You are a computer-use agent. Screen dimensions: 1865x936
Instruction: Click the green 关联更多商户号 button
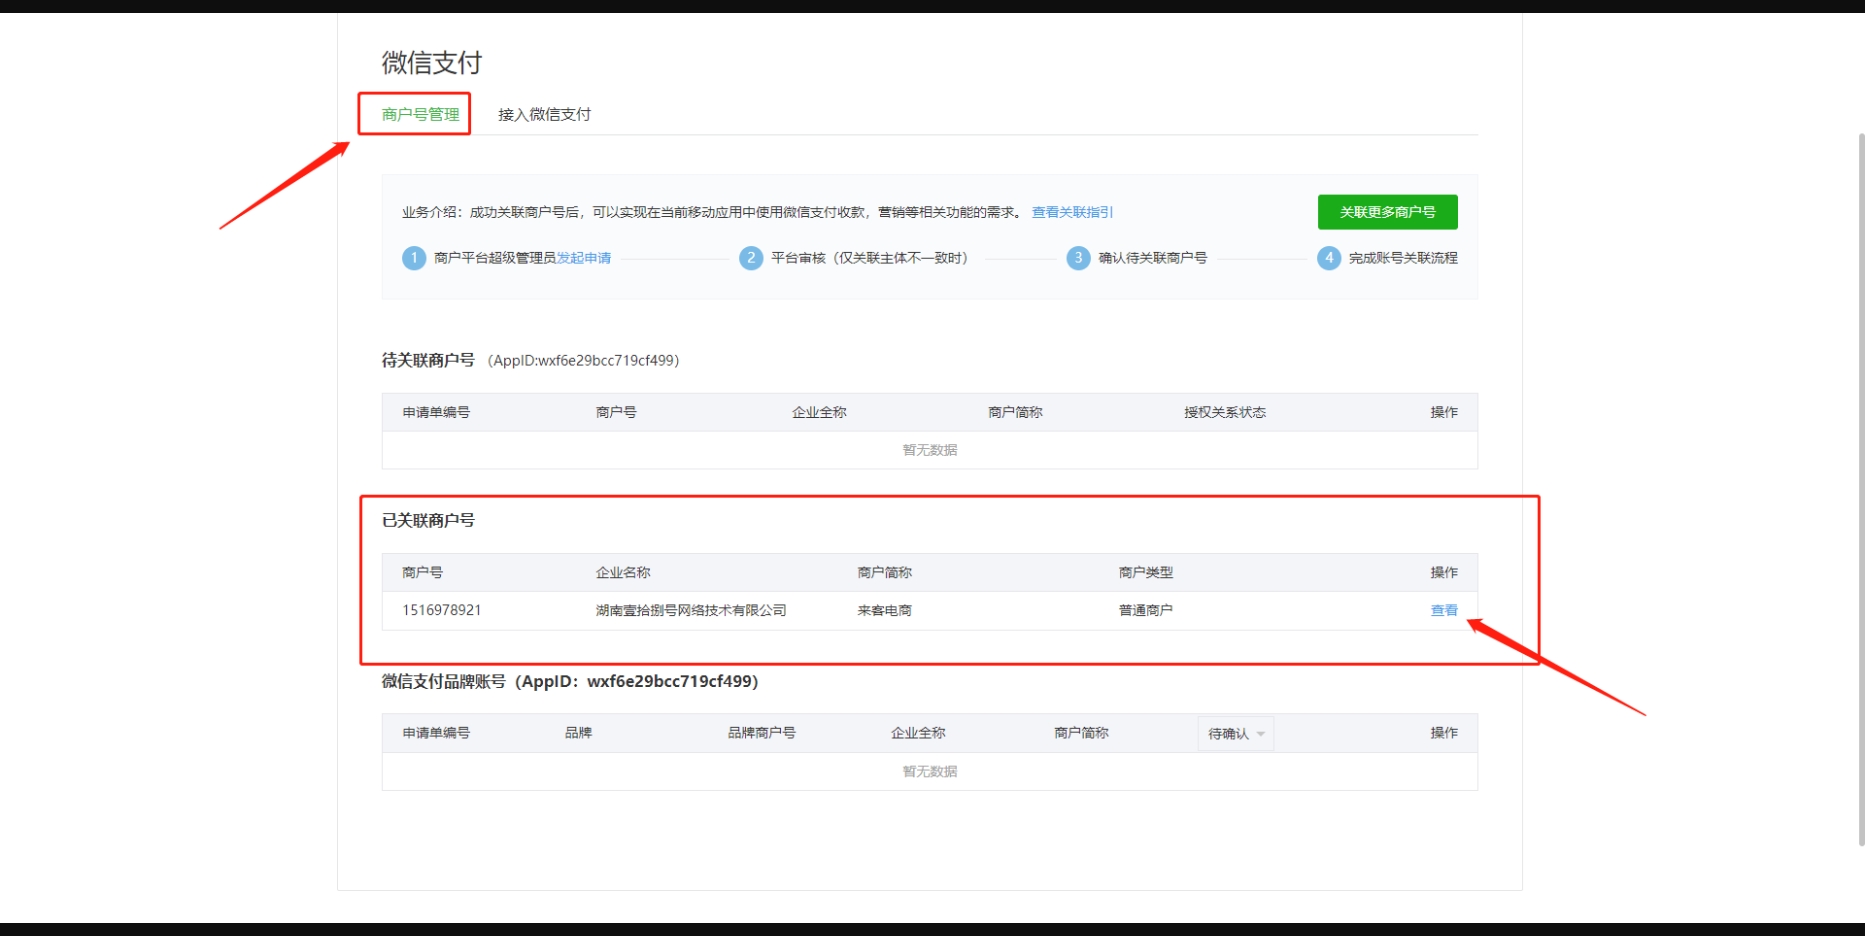[1387, 212]
